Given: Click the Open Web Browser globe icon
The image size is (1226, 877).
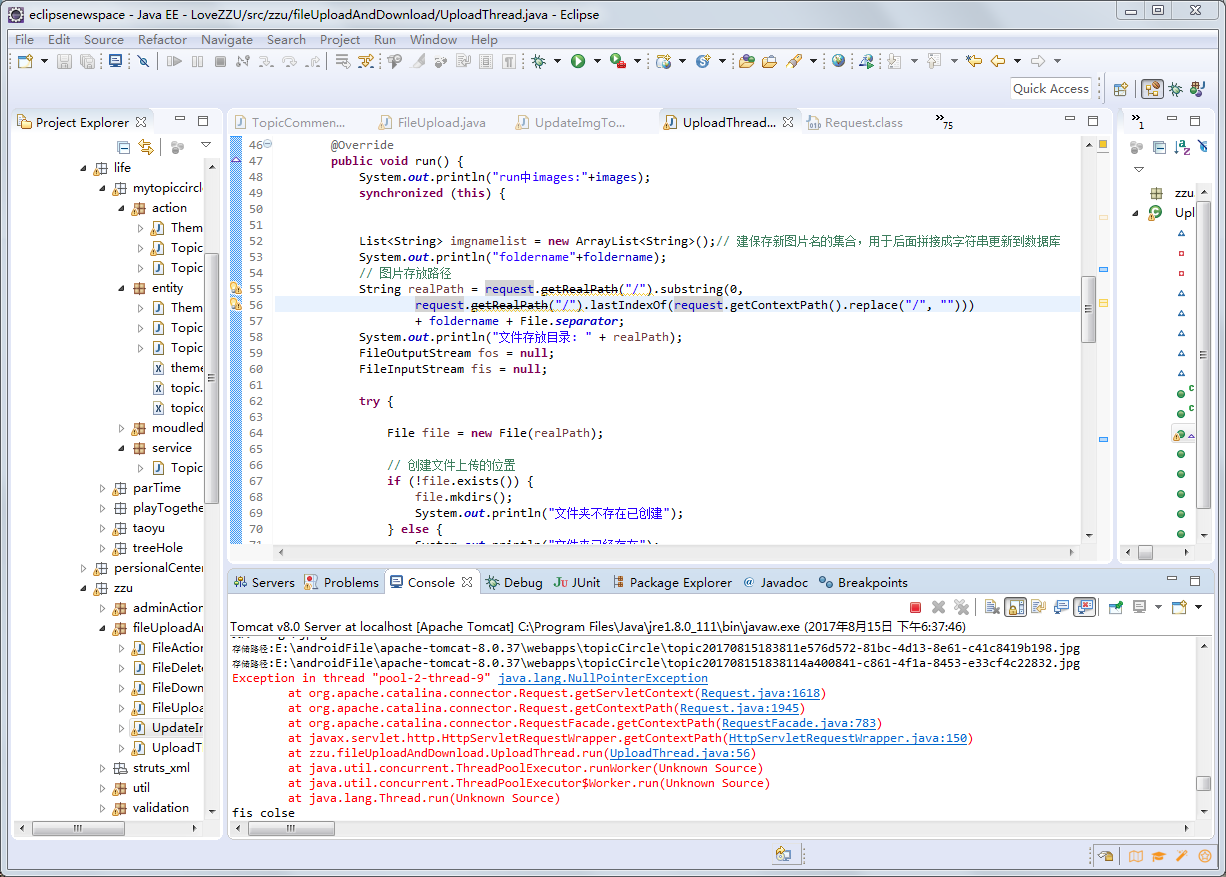Looking at the screenshot, I should click(838, 61).
